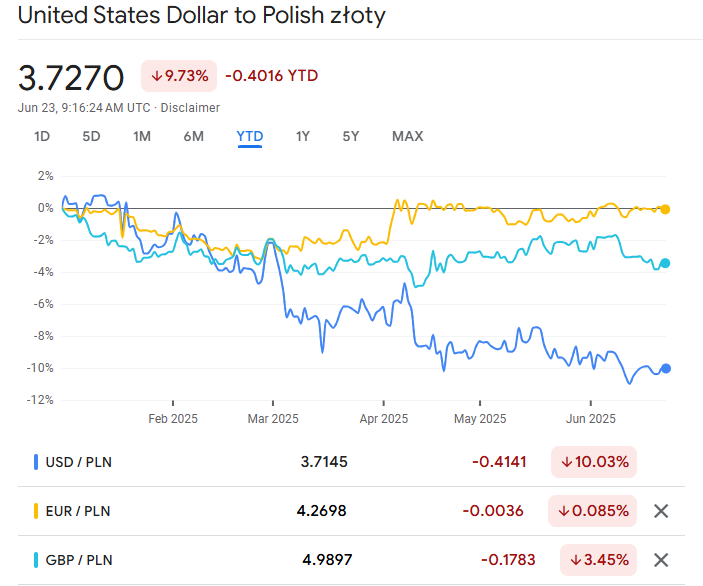This screenshot has width=703, height=586.
Task: Click the GBP / PLN 3.45% change badge
Action: 598,560
